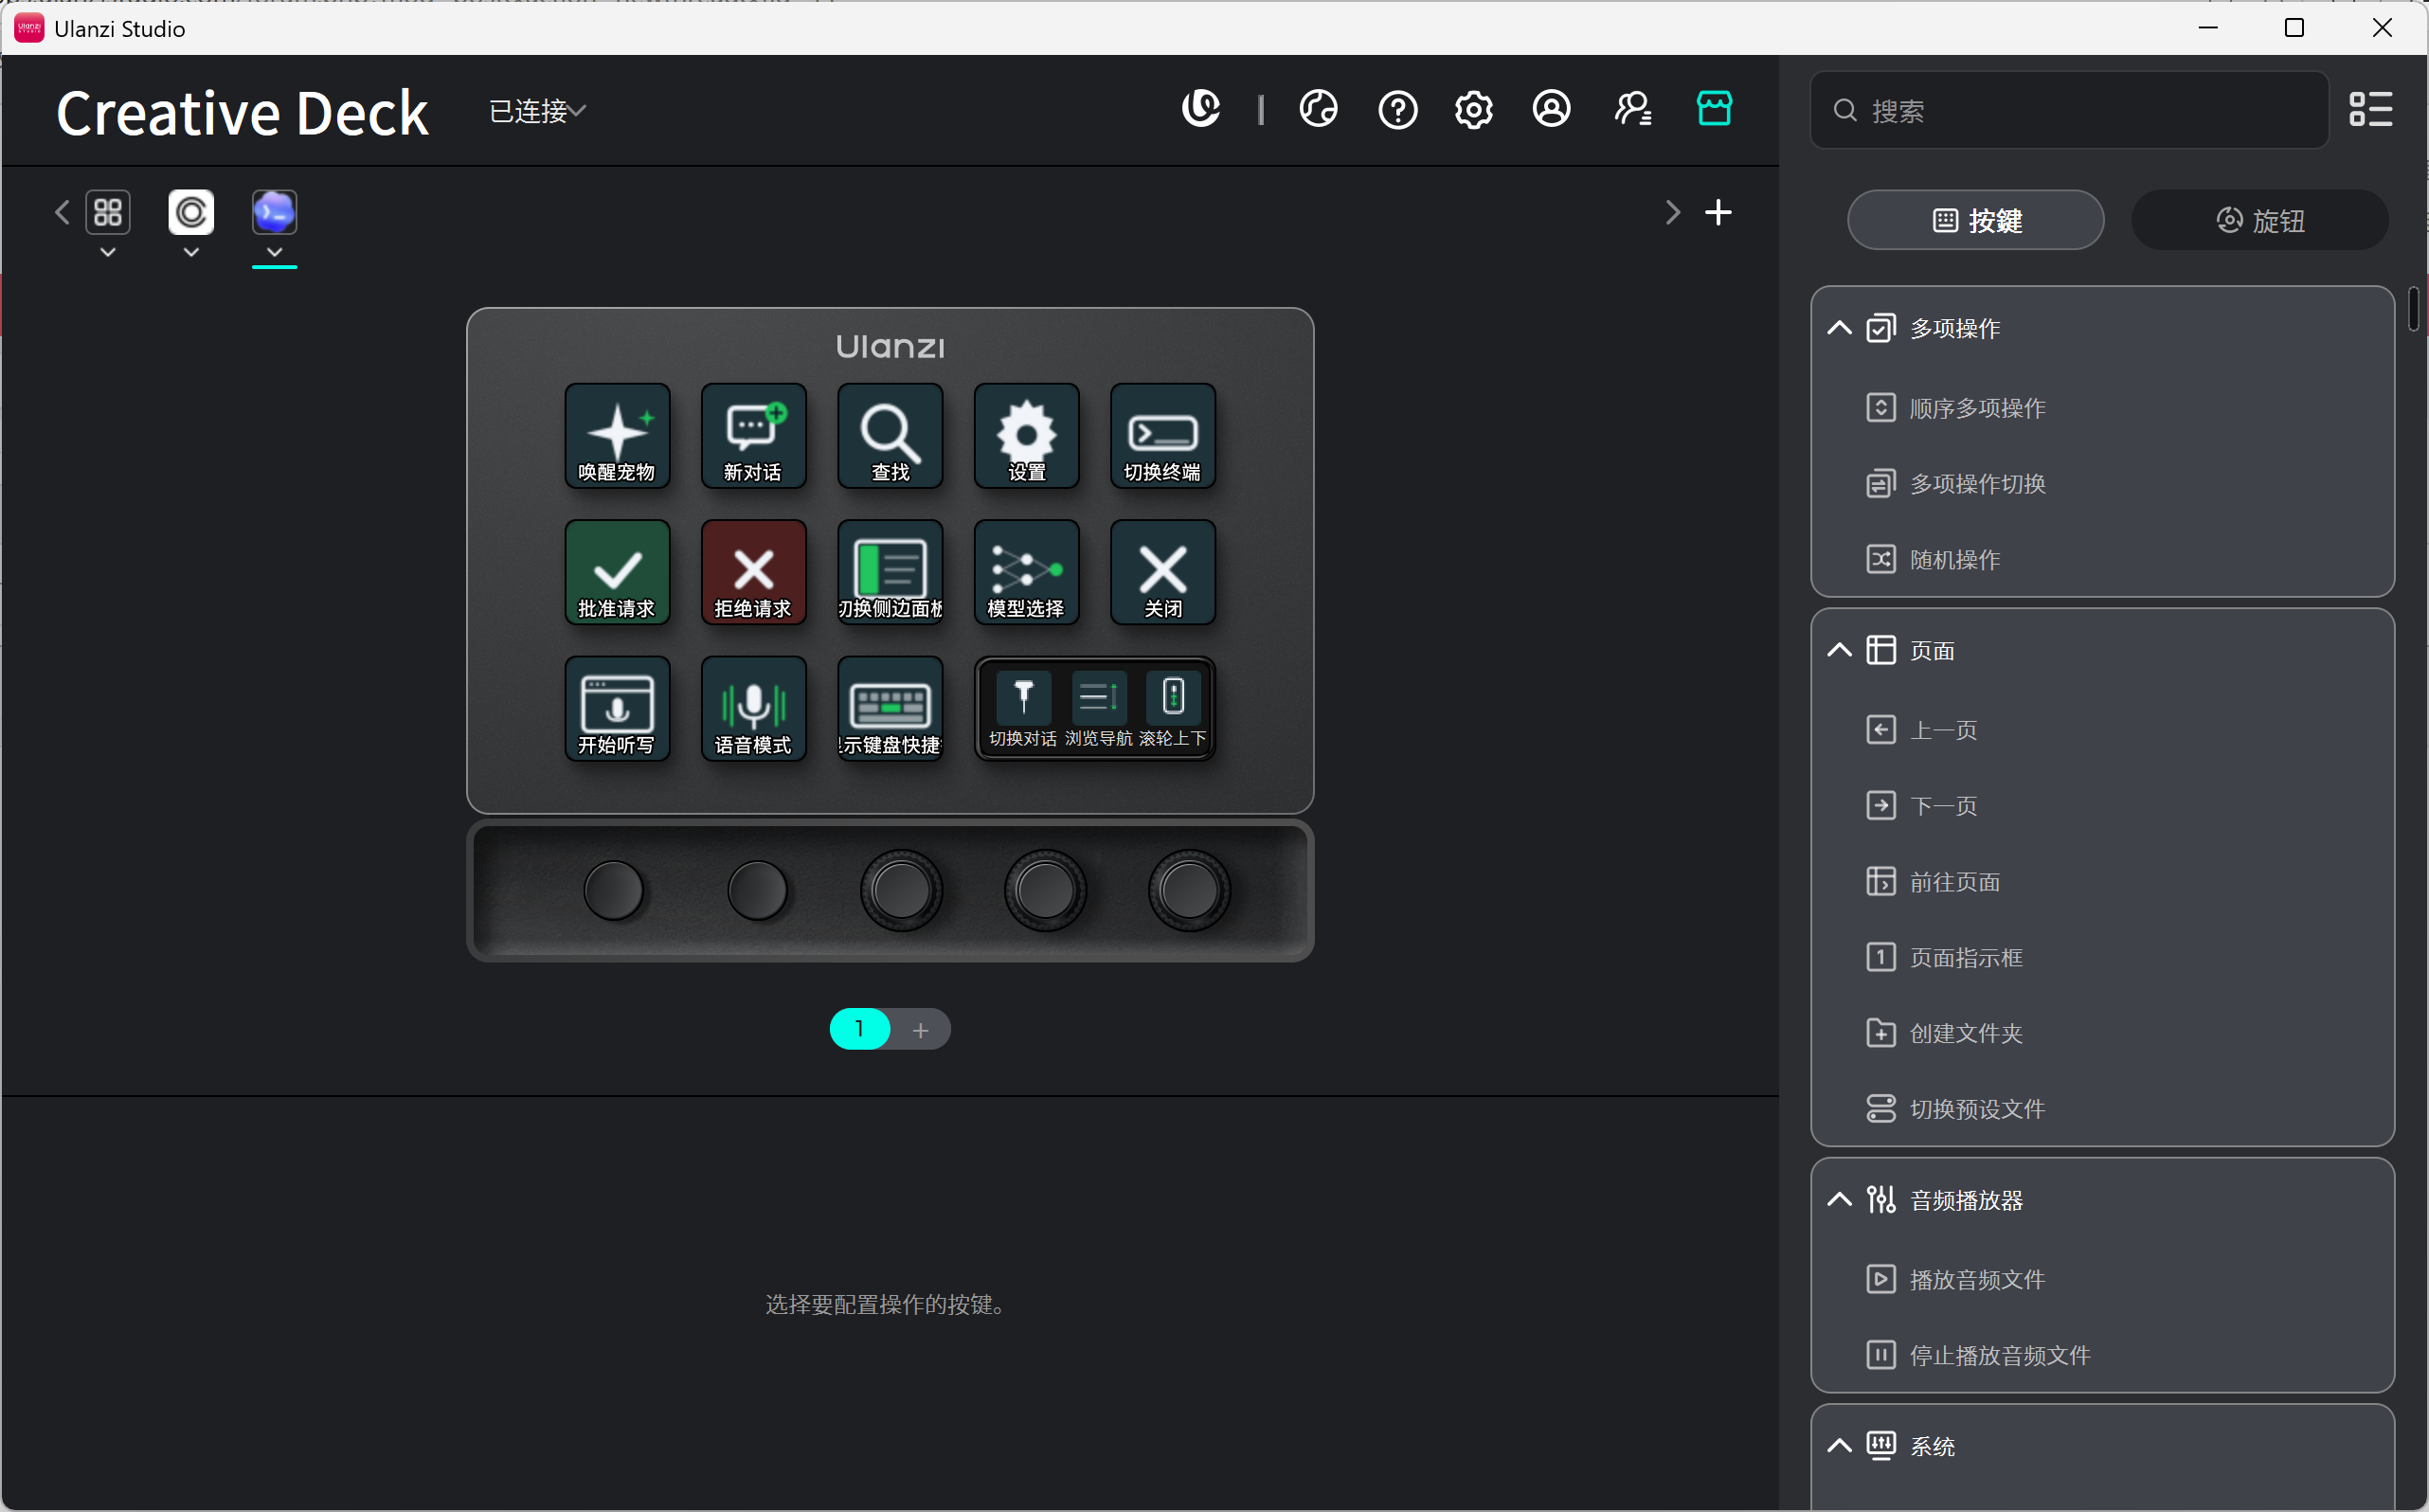Switch to the grid profile tab

click(x=108, y=212)
